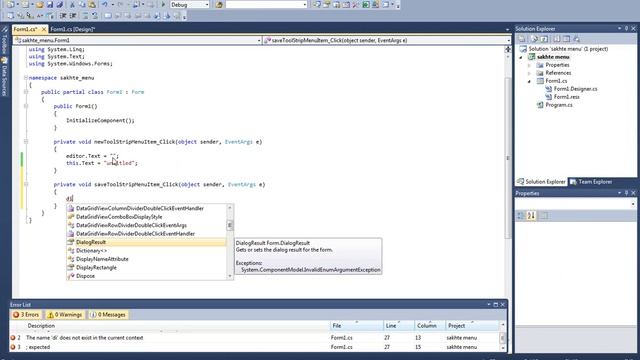Click Categorized view icon in Properties panel
The image size is (640, 360).
click(x=521, y=216)
